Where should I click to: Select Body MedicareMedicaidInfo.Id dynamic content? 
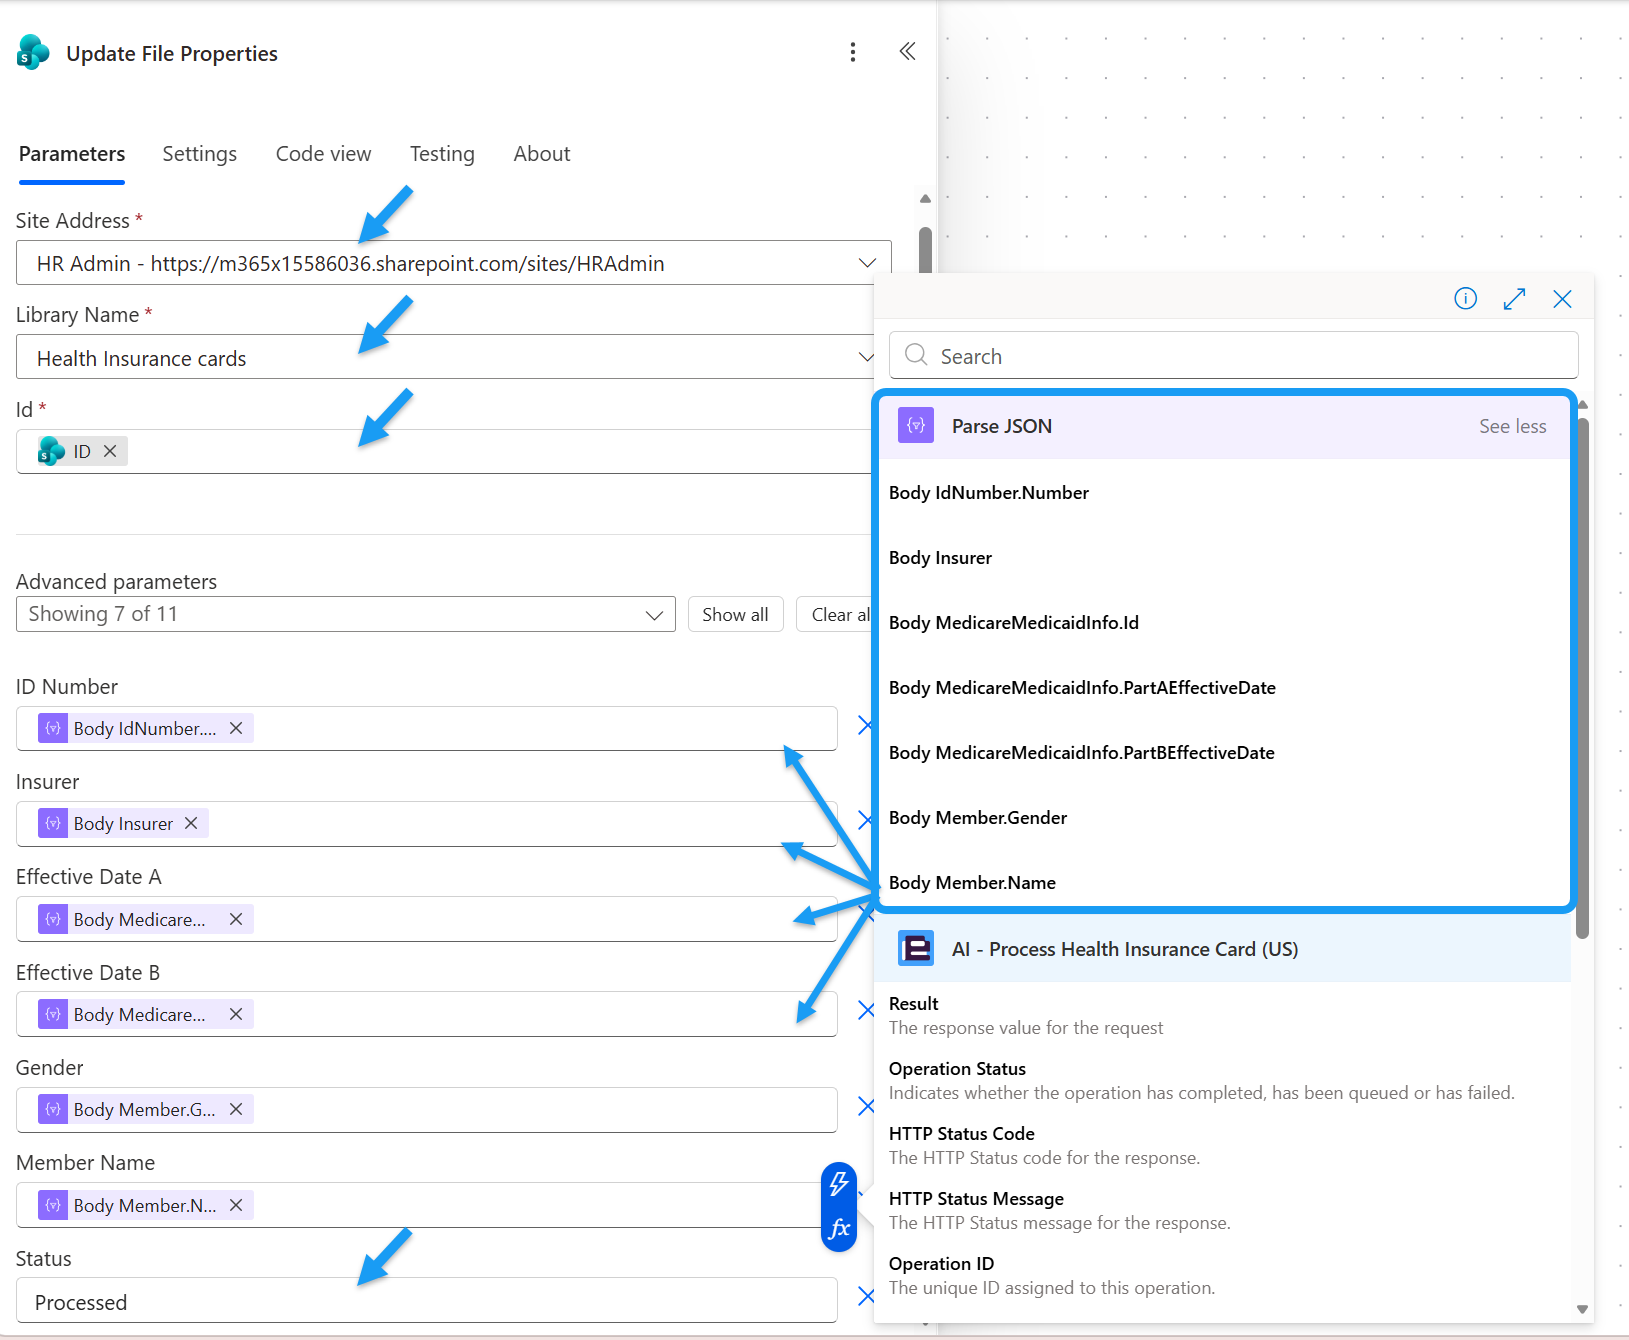click(1013, 622)
